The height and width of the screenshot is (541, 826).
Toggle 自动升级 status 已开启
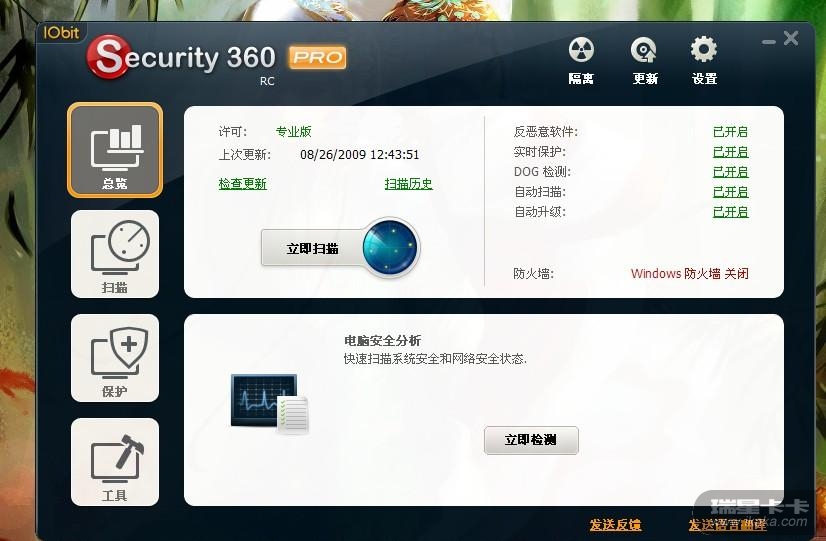730,212
